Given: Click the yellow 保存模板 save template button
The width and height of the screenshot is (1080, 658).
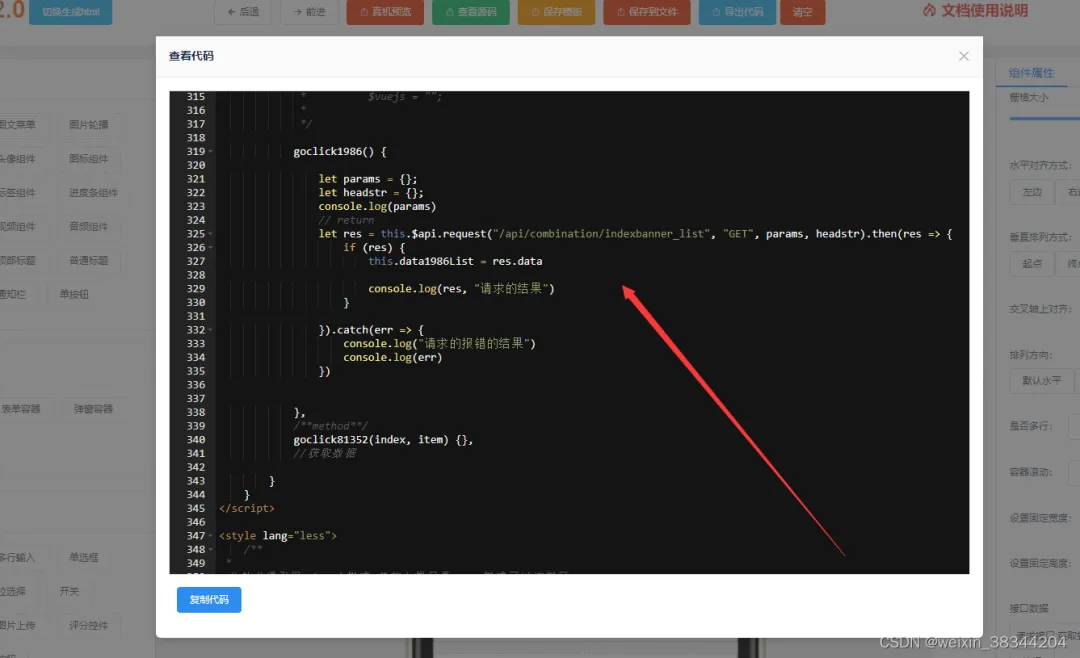Looking at the screenshot, I should (557, 12).
